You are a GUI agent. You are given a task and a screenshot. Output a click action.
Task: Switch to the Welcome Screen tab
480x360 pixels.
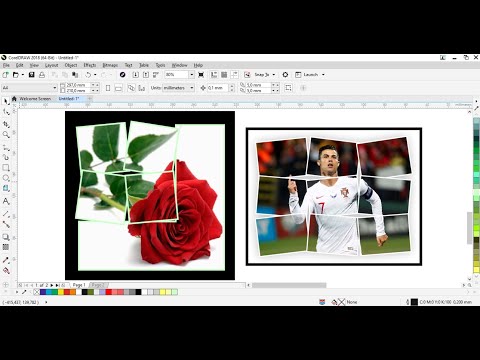[35, 99]
